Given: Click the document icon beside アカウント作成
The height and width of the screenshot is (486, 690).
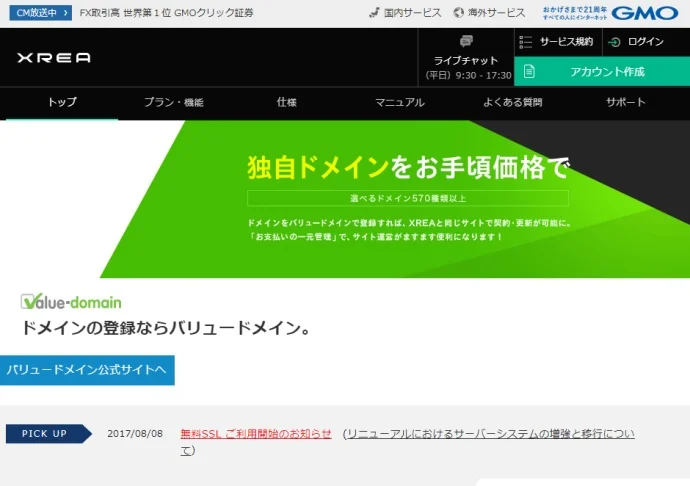Looking at the screenshot, I should [529, 71].
